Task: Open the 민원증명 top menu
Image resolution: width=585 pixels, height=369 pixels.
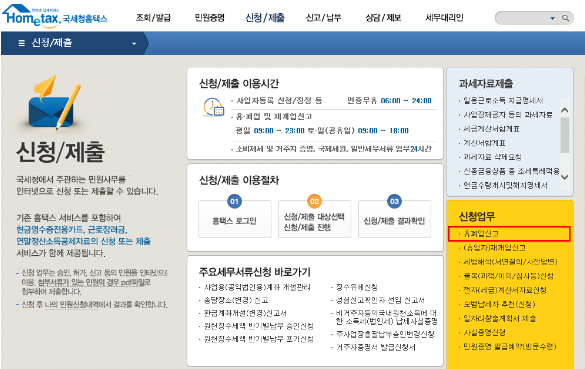Action: coord(209,18)
